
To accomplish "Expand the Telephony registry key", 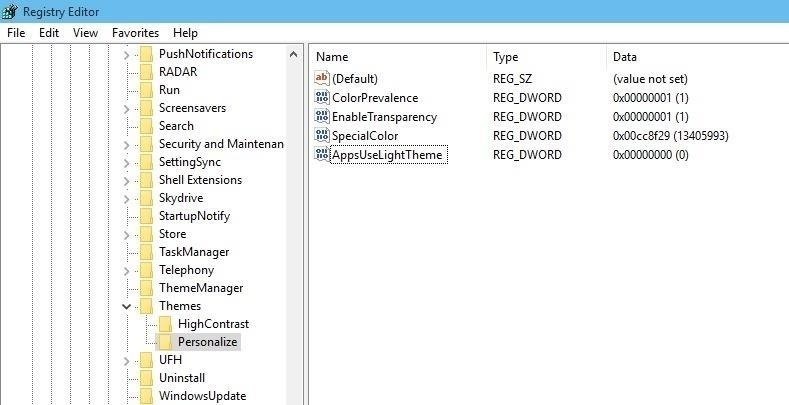I will pyautogui.click(x=126, y=270).
